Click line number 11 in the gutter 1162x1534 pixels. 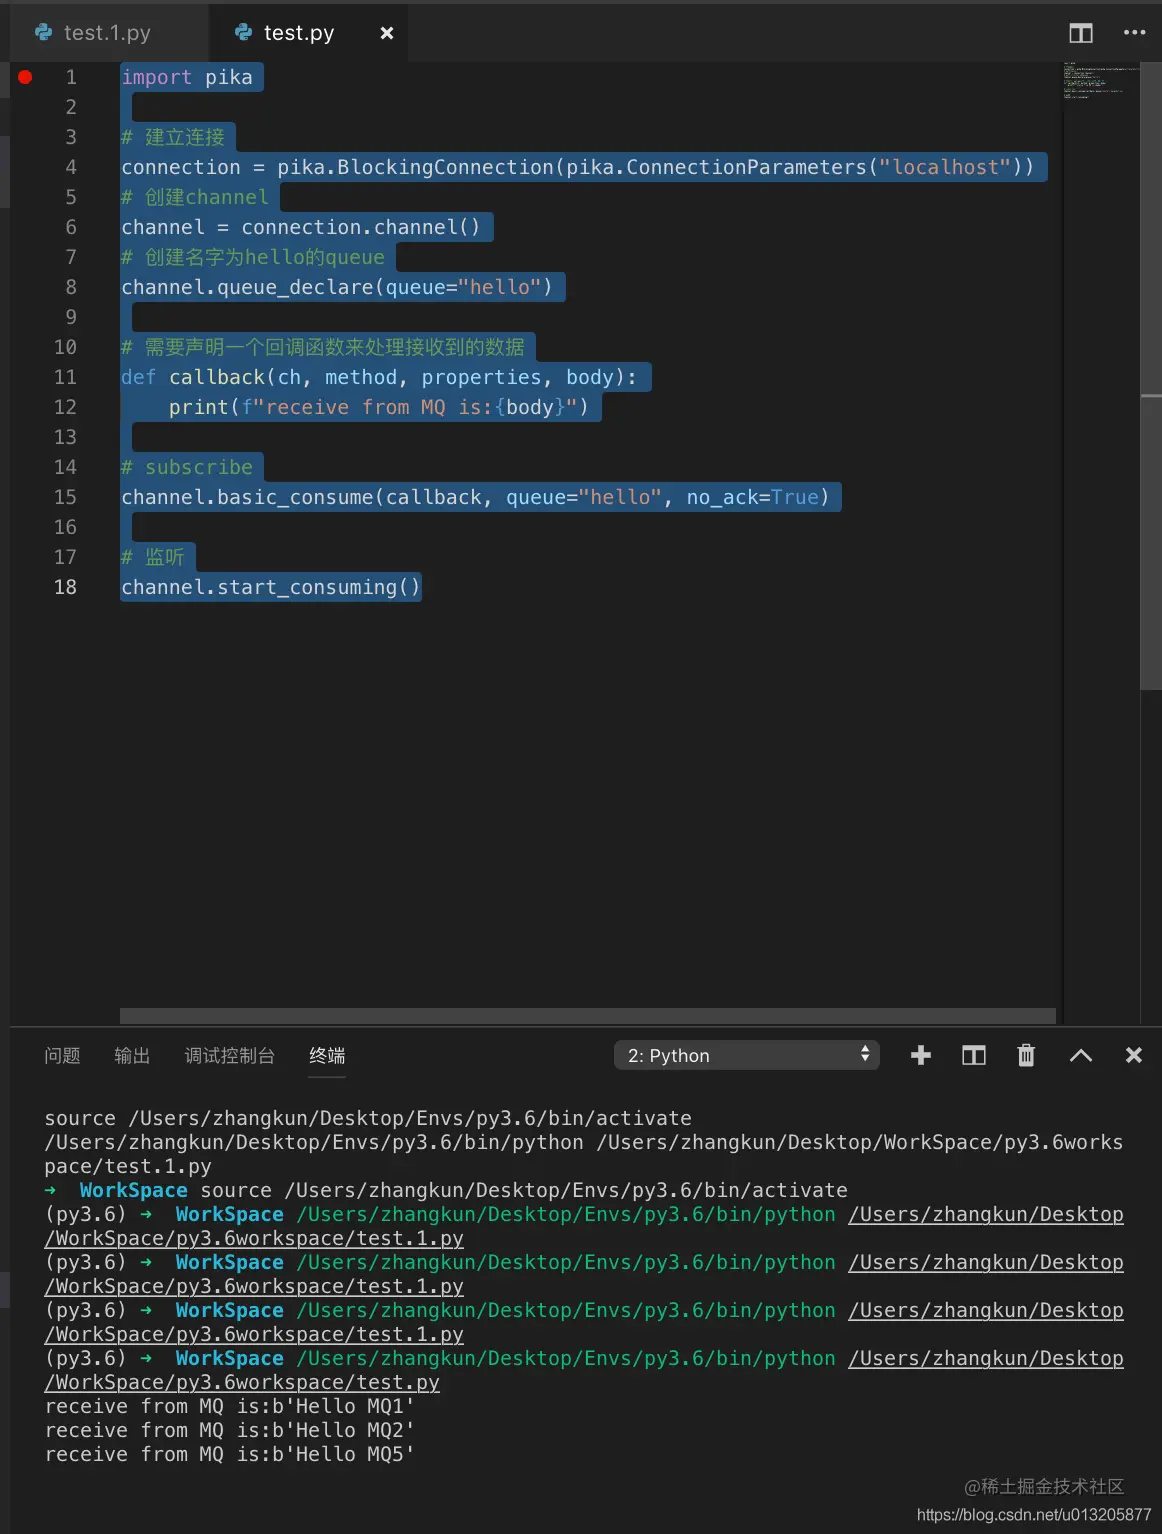click(65, 377)
